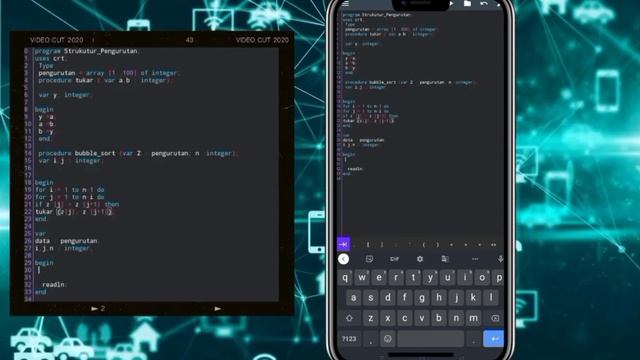Run the program with the play icon

click(452, 4)
